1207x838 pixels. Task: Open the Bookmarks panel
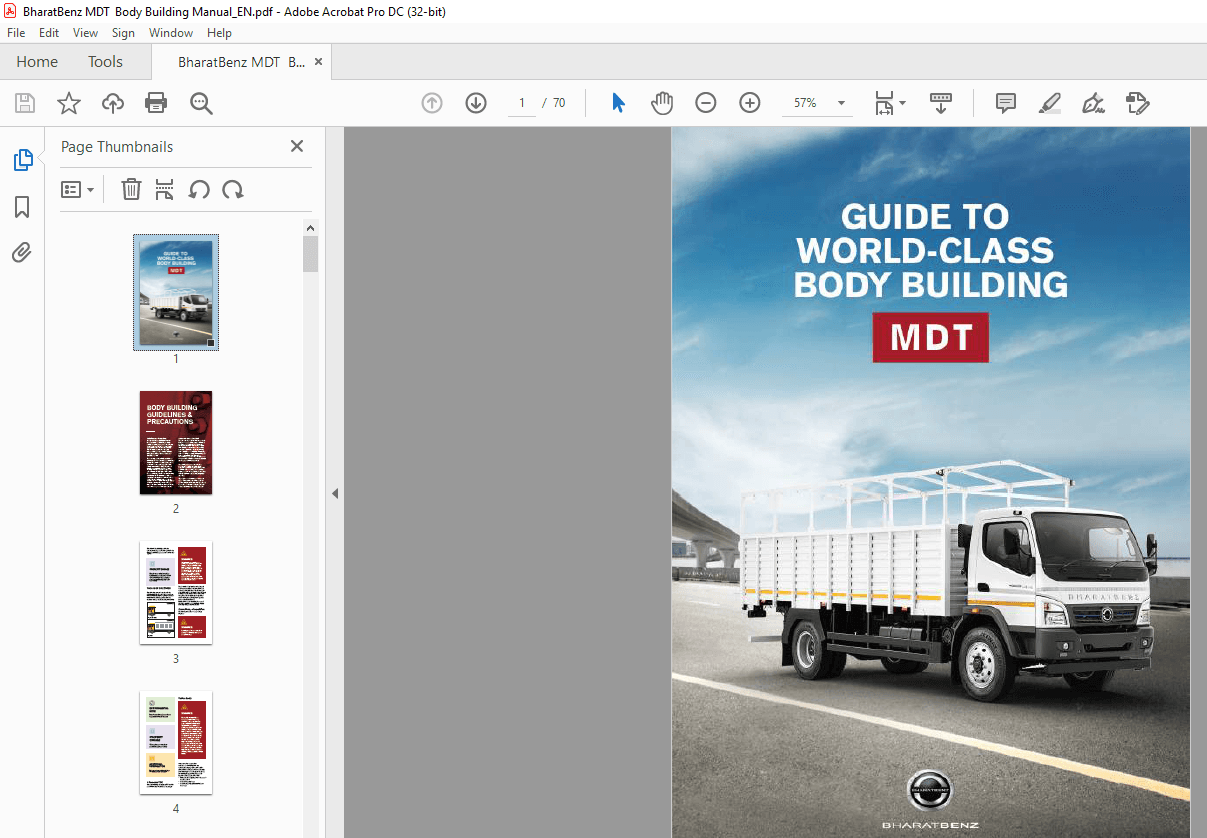[22, 206]
